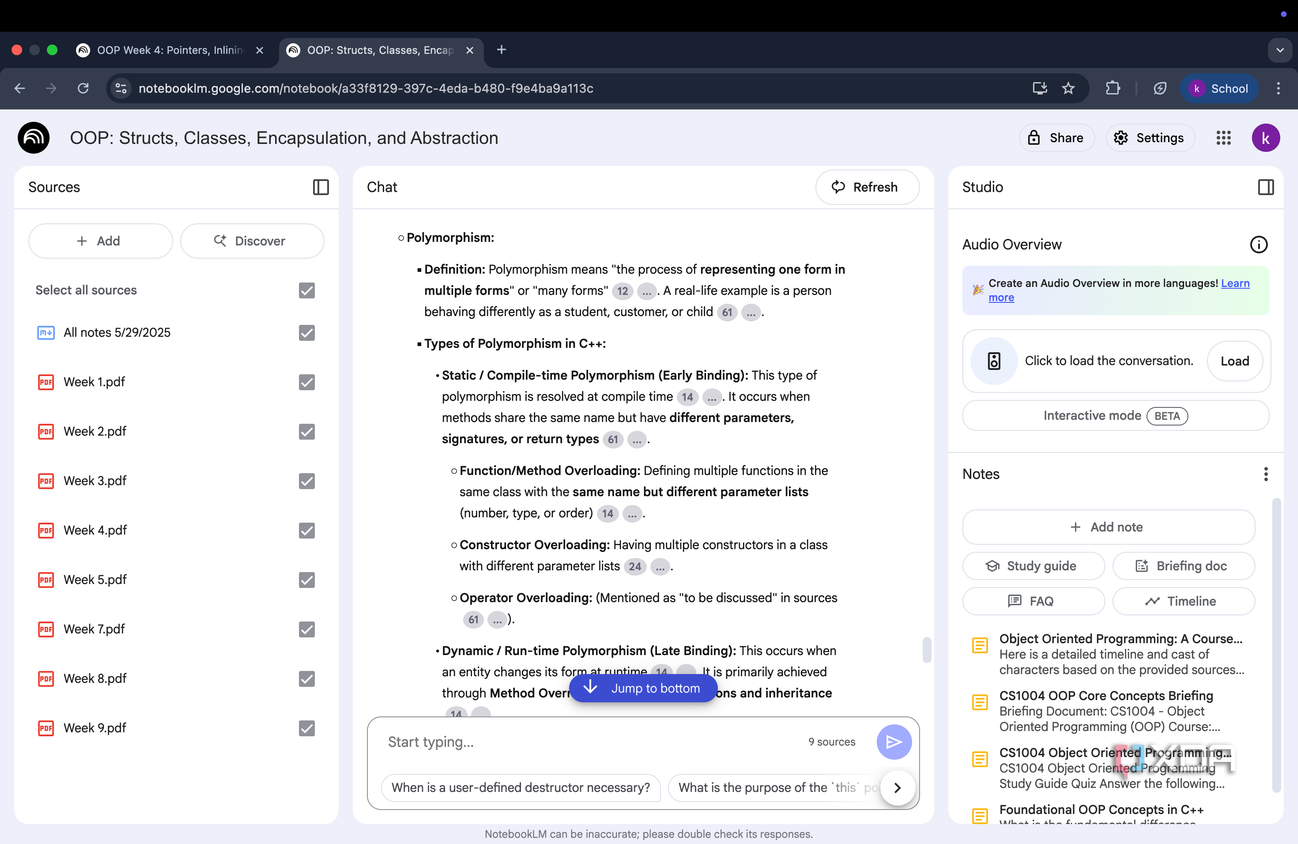Open citation 12 in Polymorphism definition
The width and height of the screenshot is (1298, 844).
tap(623, 291)
